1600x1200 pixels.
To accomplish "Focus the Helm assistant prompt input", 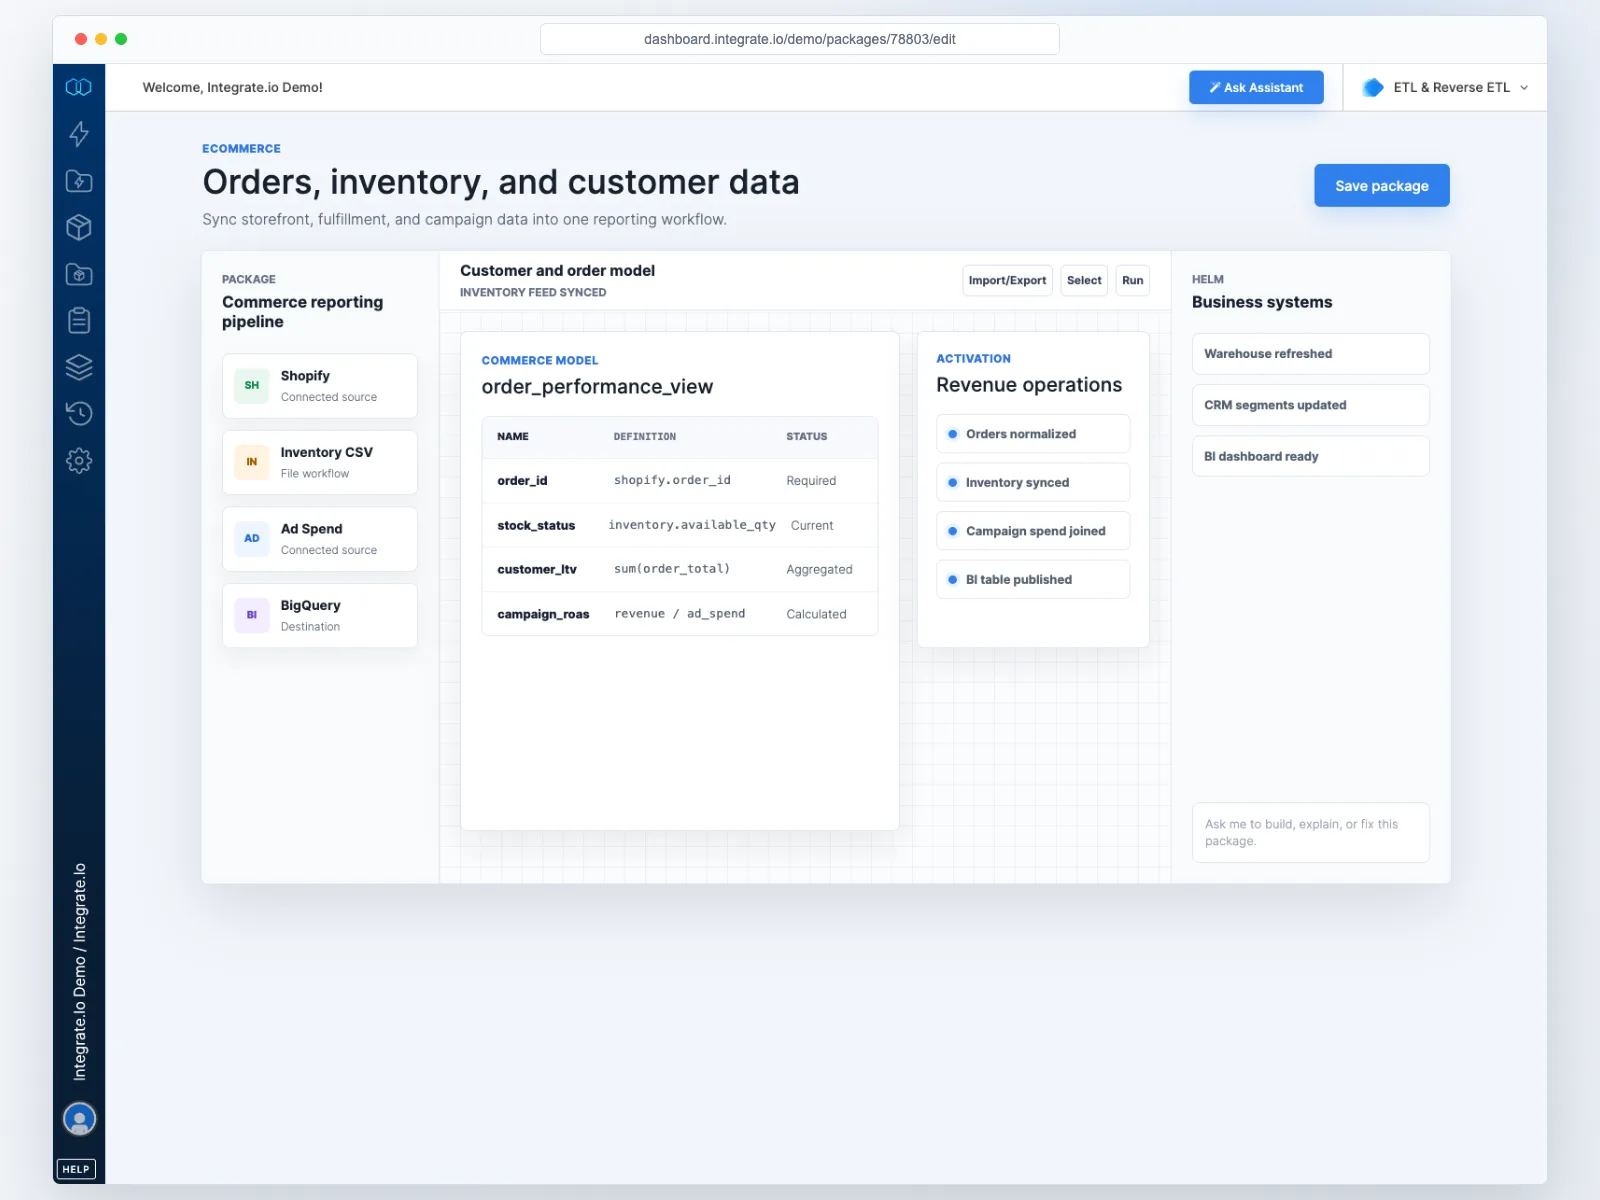I will (x=1310, y=832).
